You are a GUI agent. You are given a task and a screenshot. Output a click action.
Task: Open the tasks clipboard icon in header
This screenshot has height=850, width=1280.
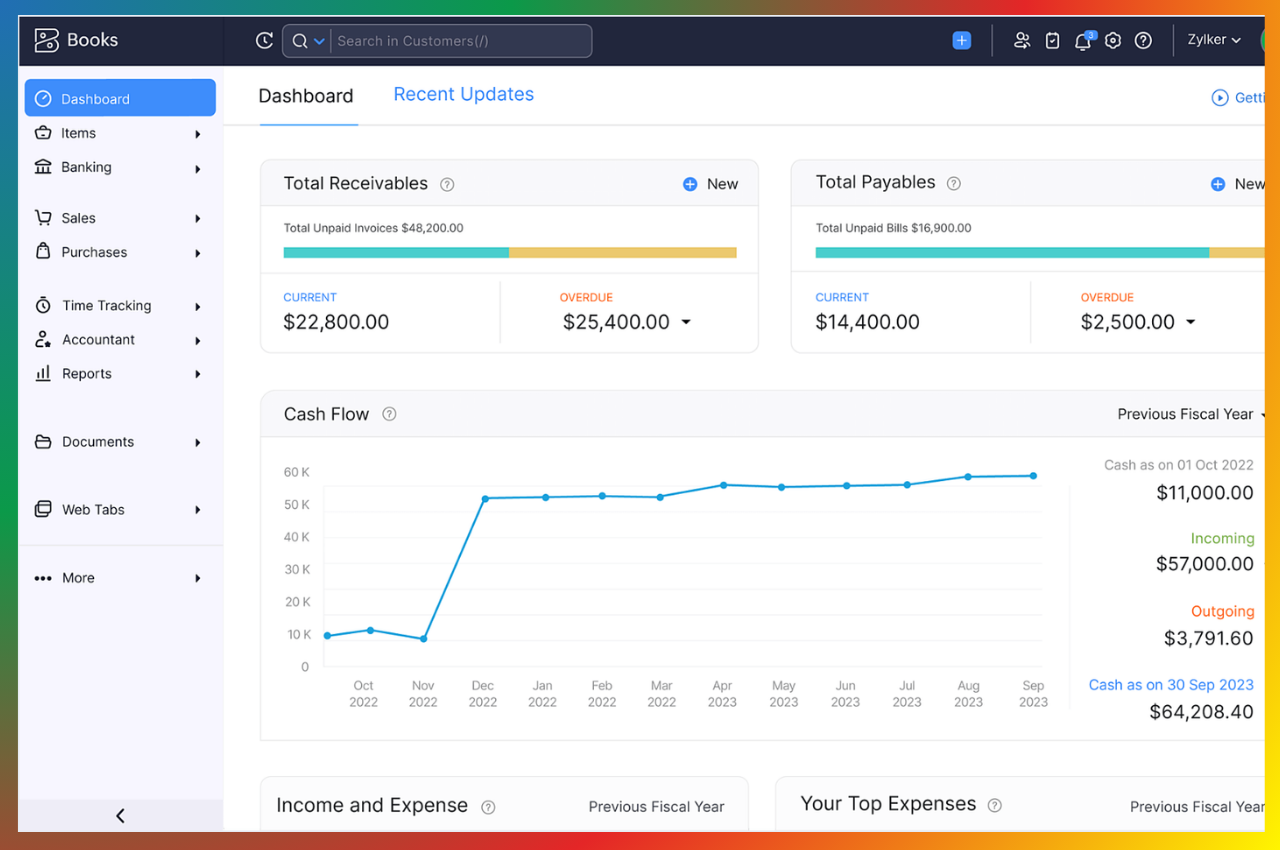pos(1052,41)
